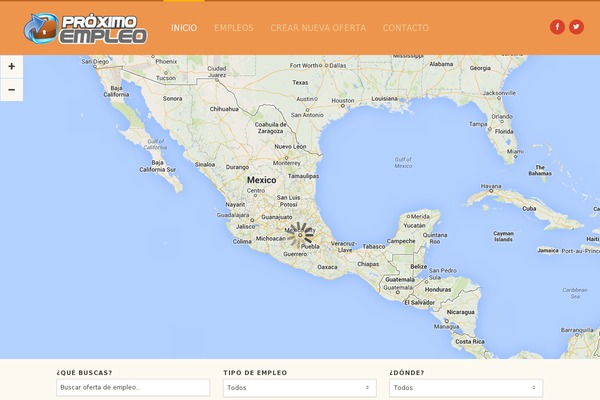Click the 'Sinaloa' label on map

pos(205,165)
